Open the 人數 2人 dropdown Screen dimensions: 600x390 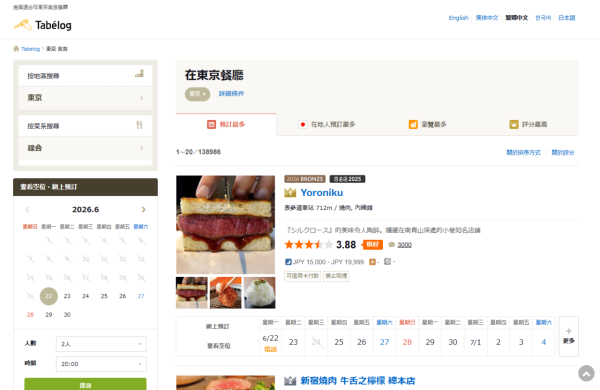tap(101, 344)
